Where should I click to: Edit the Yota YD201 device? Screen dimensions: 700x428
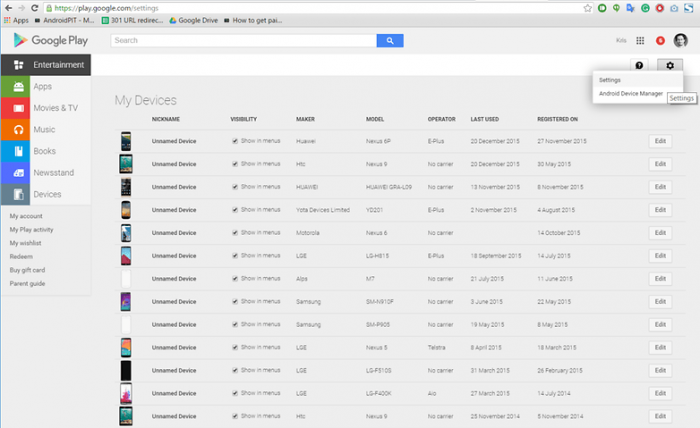tap(660, 210)
